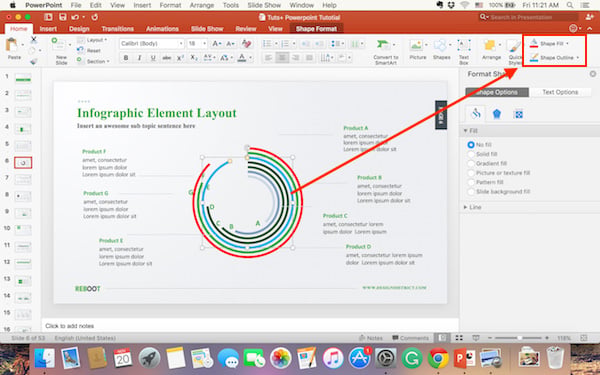Viewport: 600px width, 375px height.
Task: Click the Undo arrow icon
Action: pyautogui.click(x=75, y=17)
